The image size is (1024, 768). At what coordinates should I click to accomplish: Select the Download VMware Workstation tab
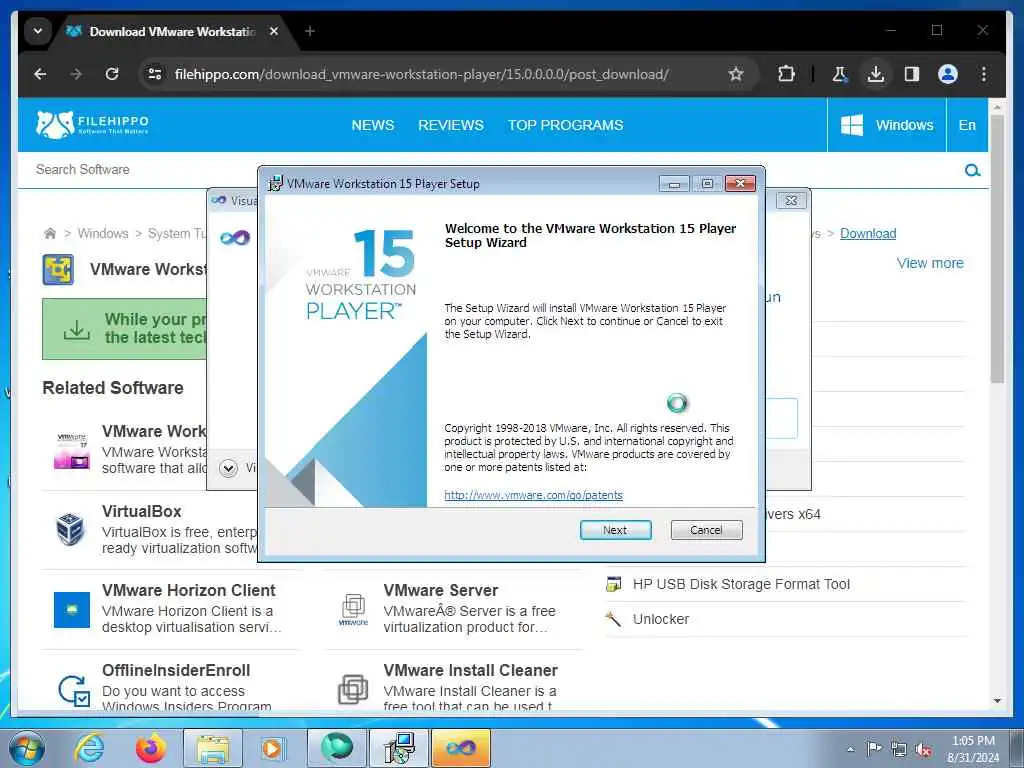click(x=172, y=31)
